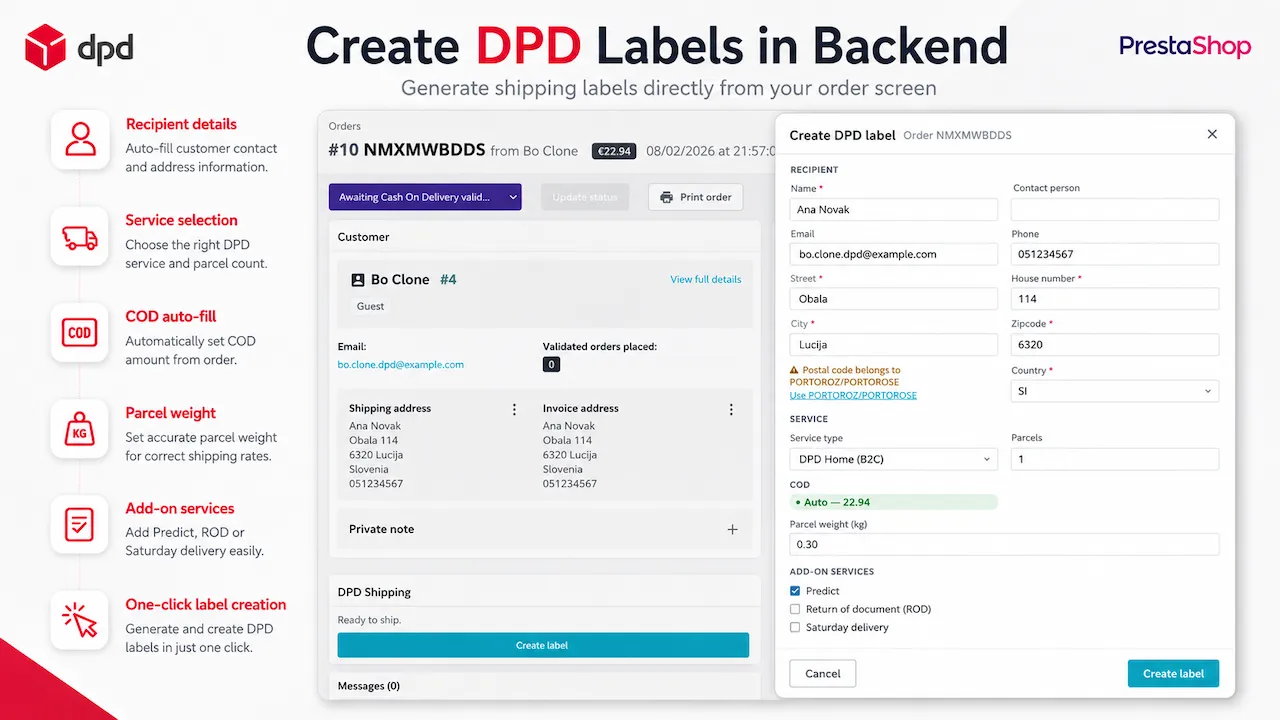1280x720 pixels.
Task: Toggle the Predict checkbox
Action: 795,591
